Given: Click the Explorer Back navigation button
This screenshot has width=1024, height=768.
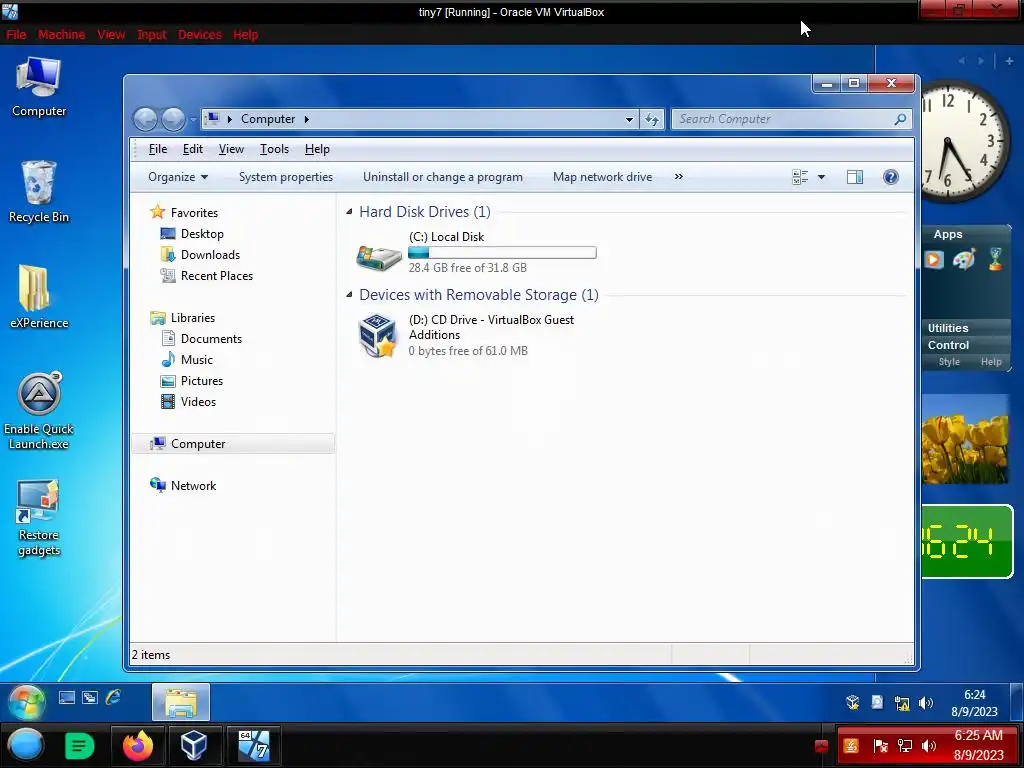Looking at the screenshot, I should [145, 119].
